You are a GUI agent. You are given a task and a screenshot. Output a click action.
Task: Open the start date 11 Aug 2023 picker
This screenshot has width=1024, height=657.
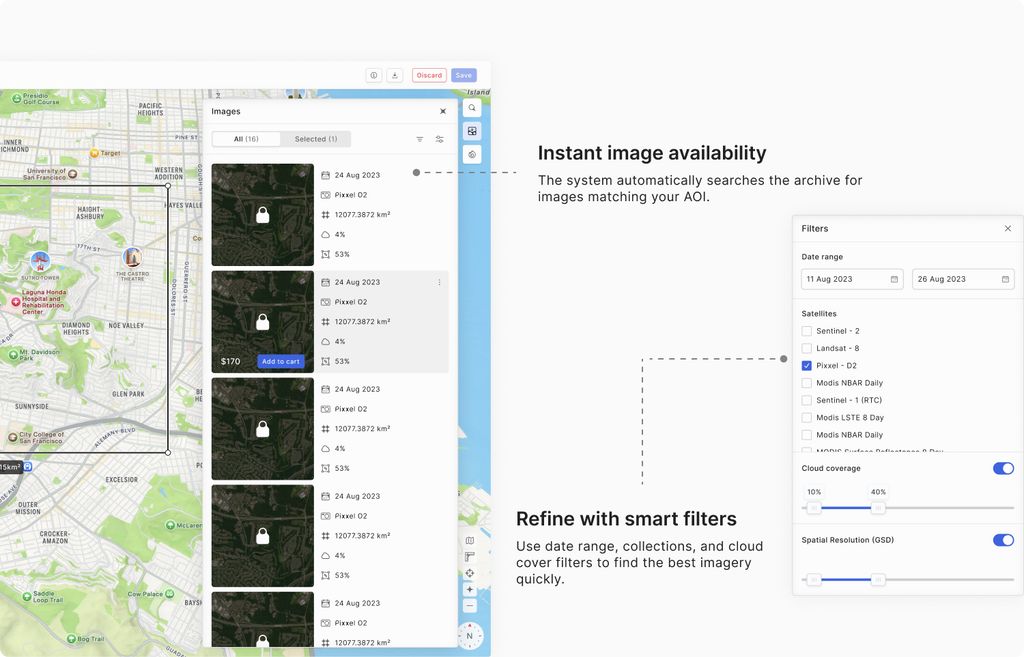coord(852,279)
